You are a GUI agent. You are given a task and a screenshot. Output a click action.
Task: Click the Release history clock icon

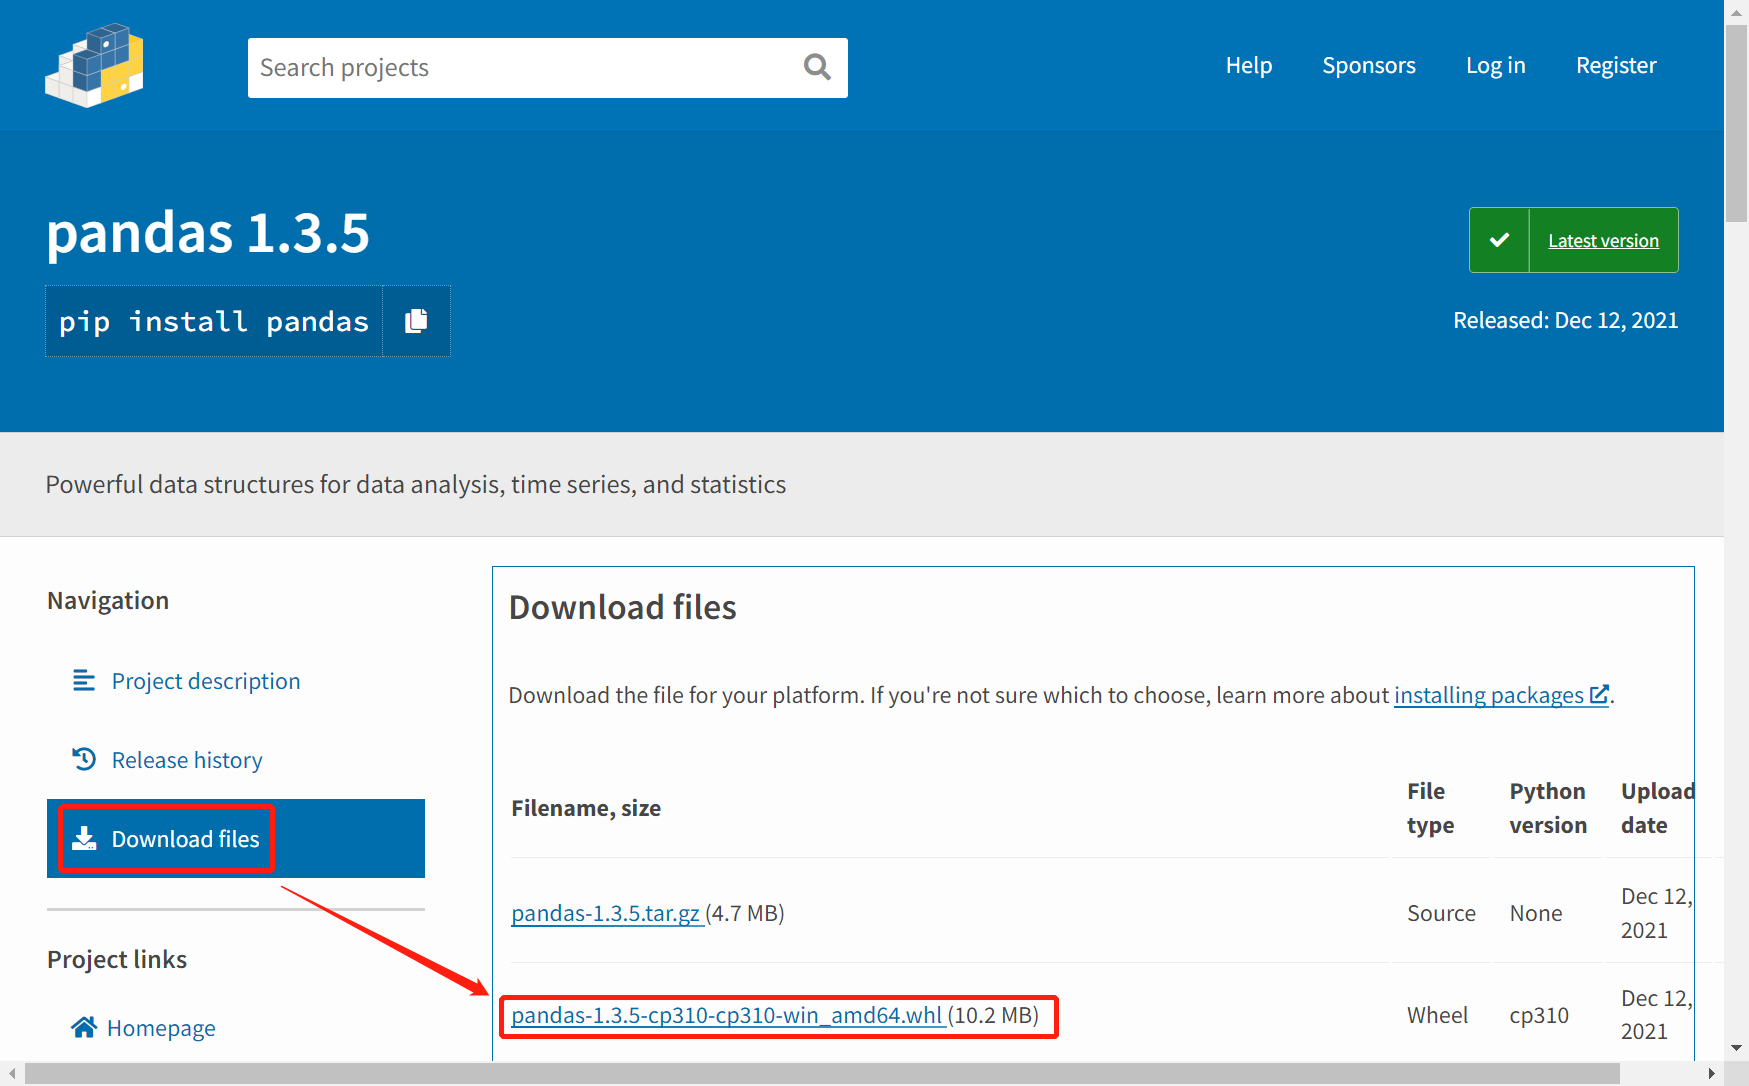(x=84, y=759)
